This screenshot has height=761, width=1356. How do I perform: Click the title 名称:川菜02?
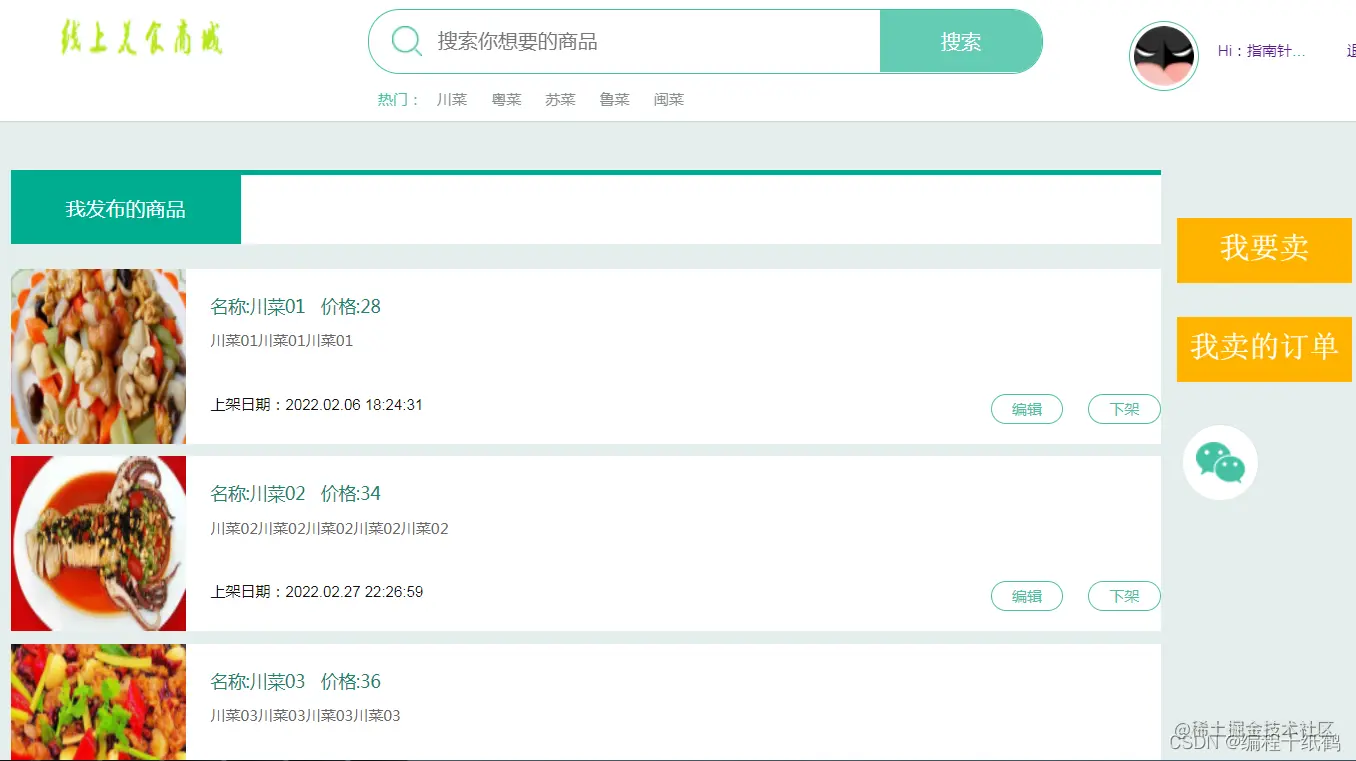point(258,493)
